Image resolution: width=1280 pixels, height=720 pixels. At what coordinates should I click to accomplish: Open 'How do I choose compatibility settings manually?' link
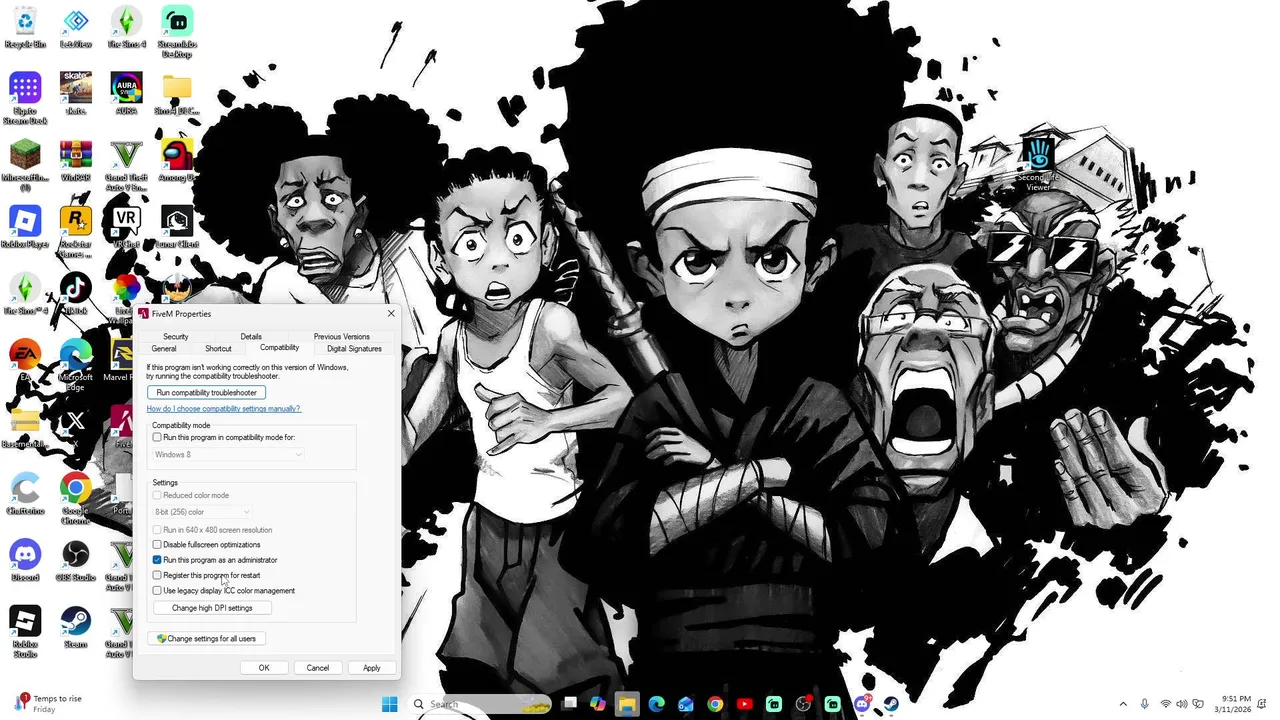point(223,409)
